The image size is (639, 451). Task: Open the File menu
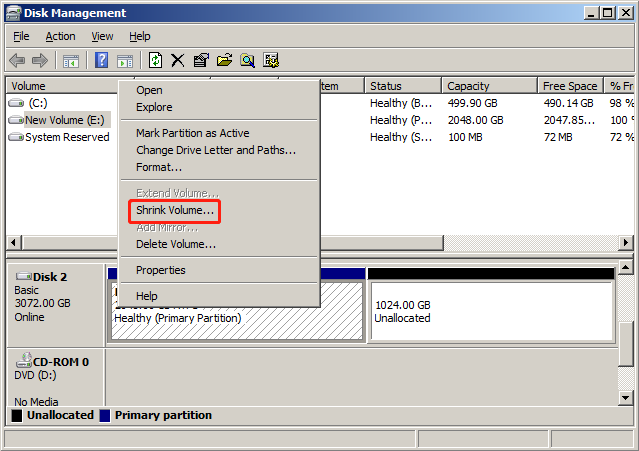click(21, 36)
